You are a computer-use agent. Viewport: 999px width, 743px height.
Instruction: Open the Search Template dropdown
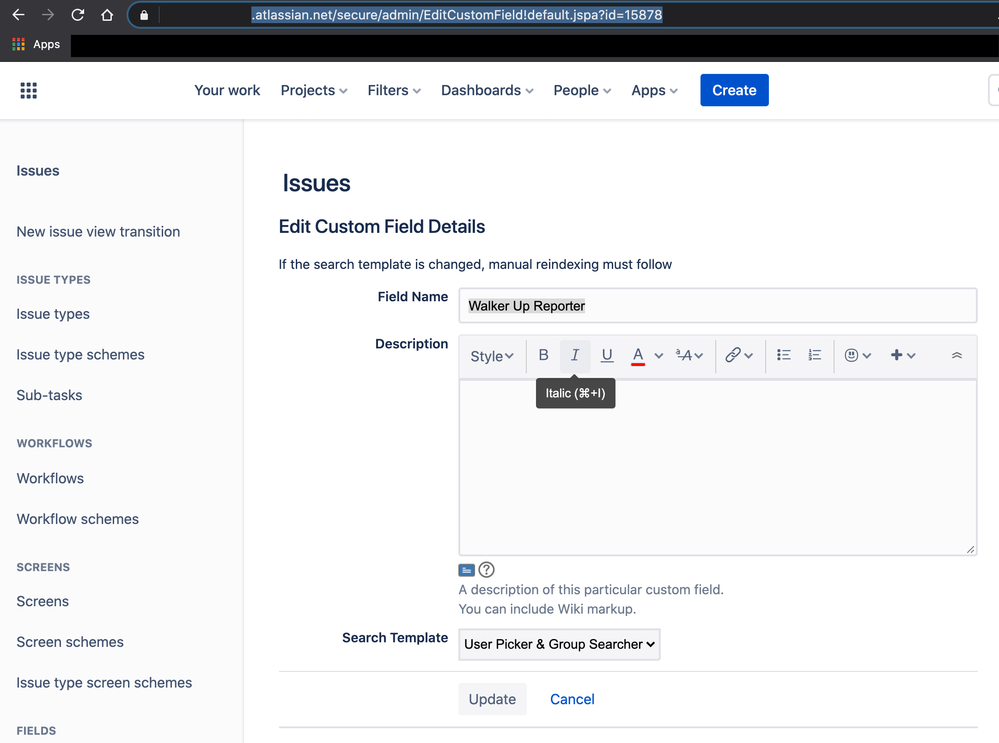point(559,644)
